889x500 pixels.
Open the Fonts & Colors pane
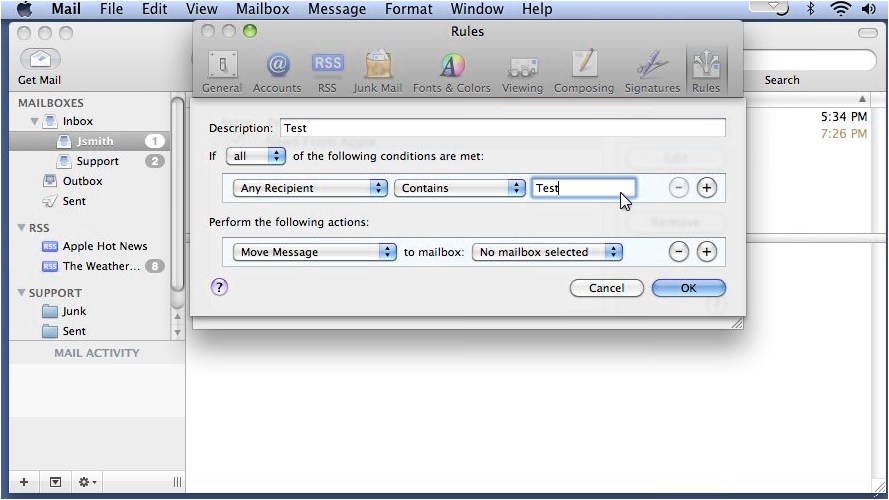click(452, 71)
